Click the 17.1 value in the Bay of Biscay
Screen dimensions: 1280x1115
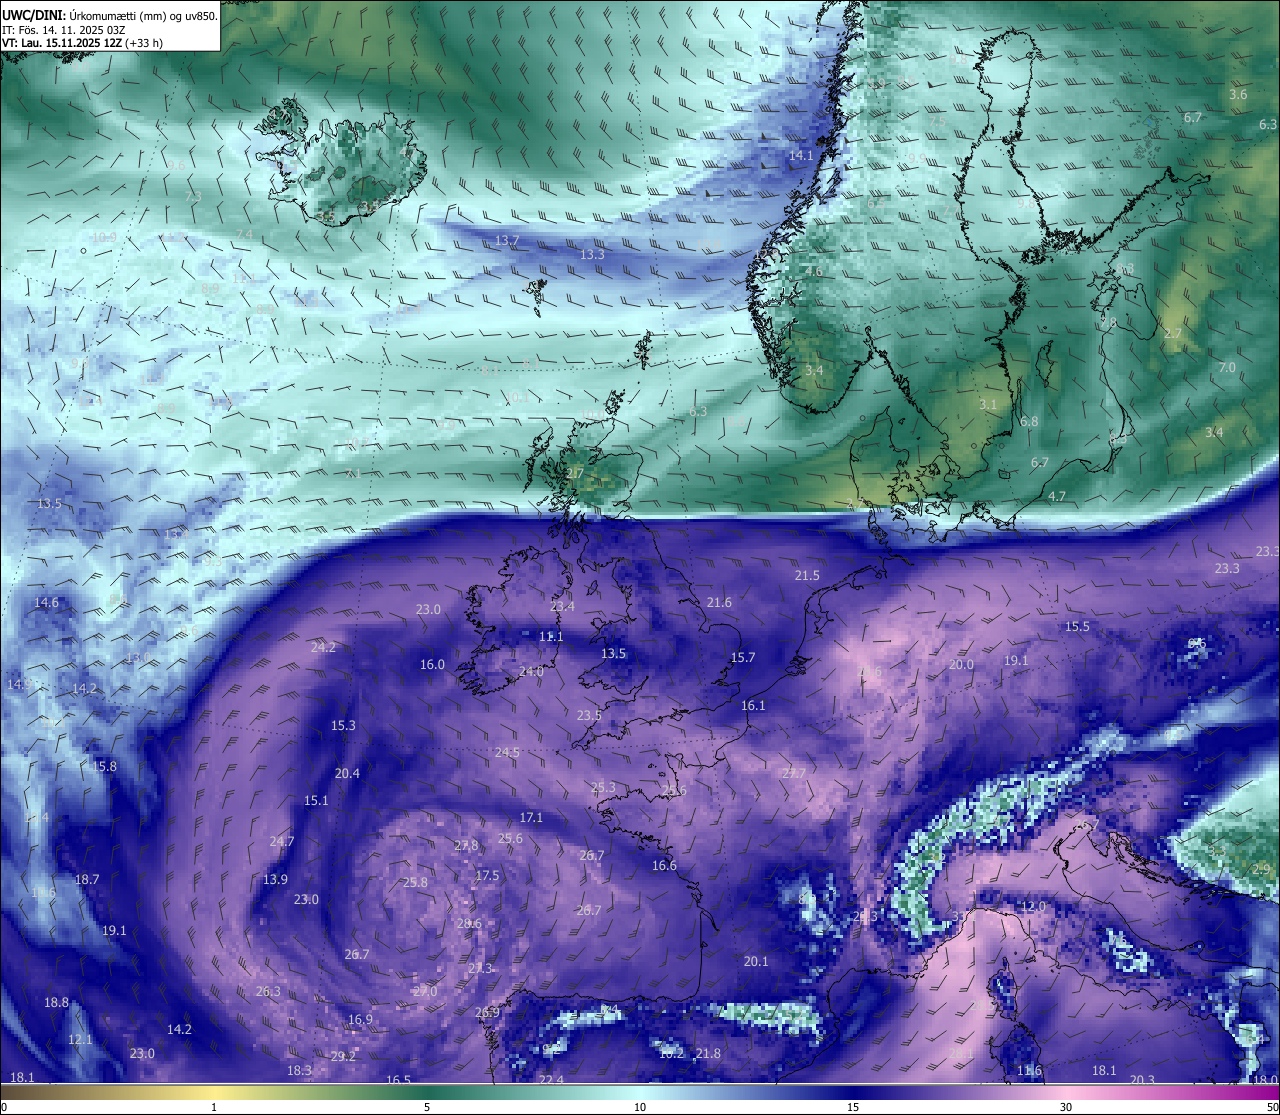pyautogui.click(x=531, y=818)
